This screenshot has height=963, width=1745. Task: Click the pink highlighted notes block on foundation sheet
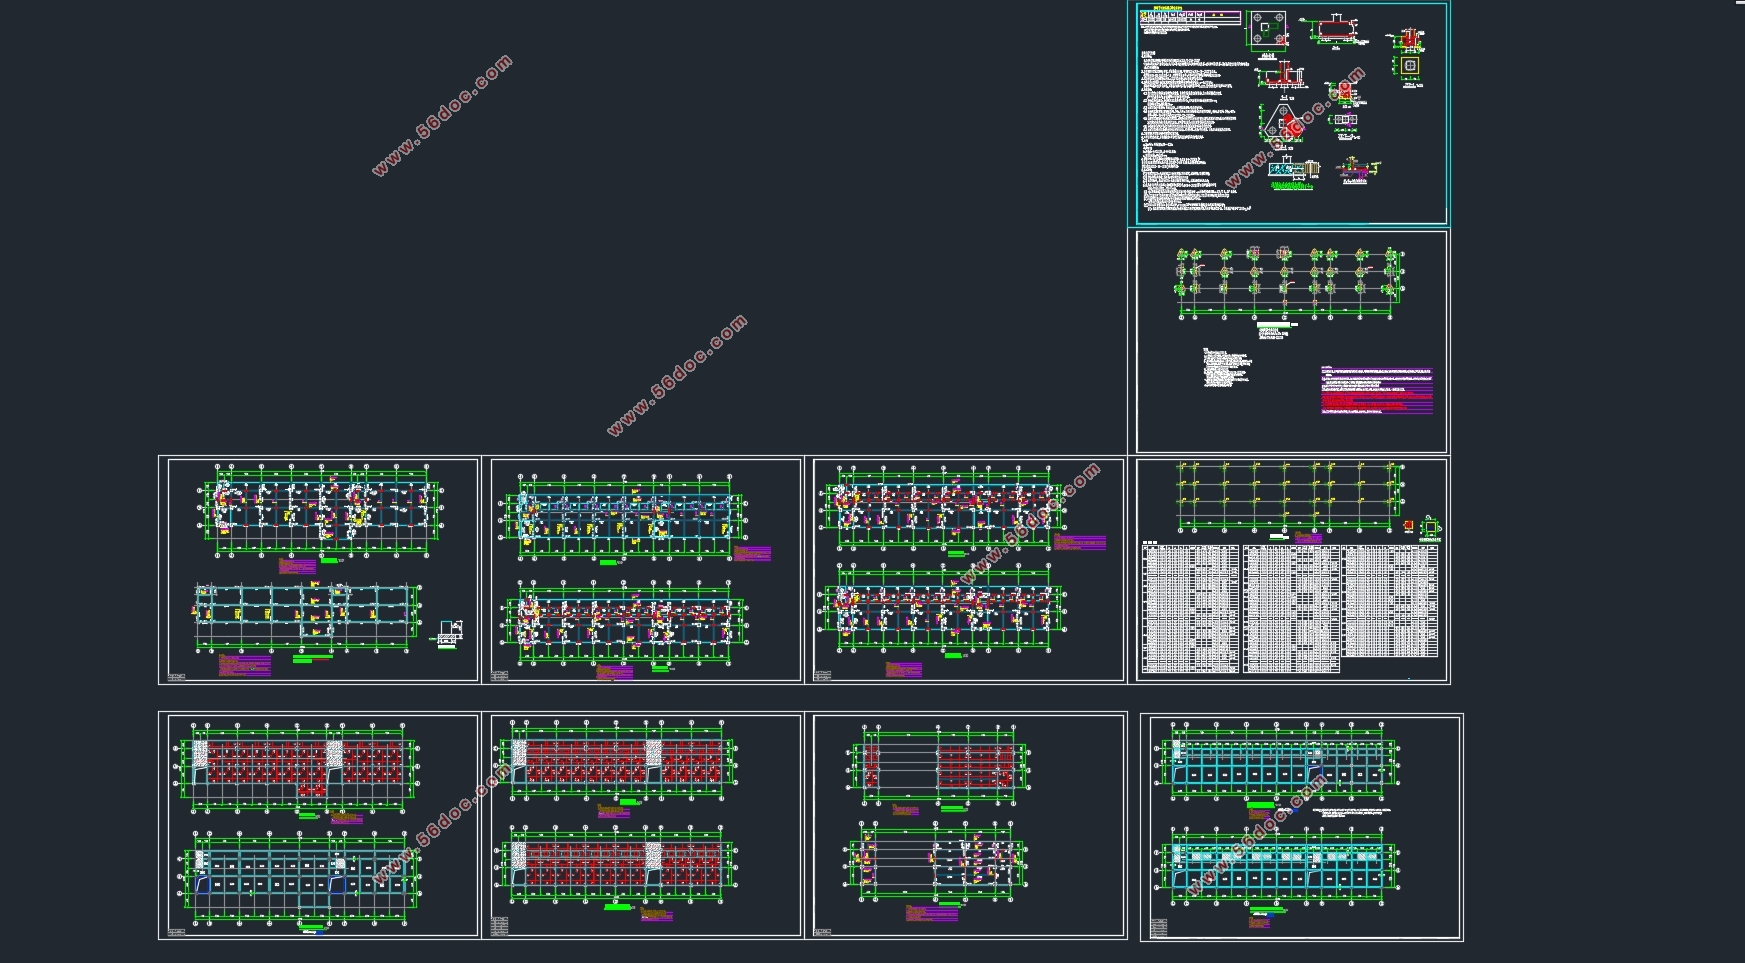click(1376, 391)
